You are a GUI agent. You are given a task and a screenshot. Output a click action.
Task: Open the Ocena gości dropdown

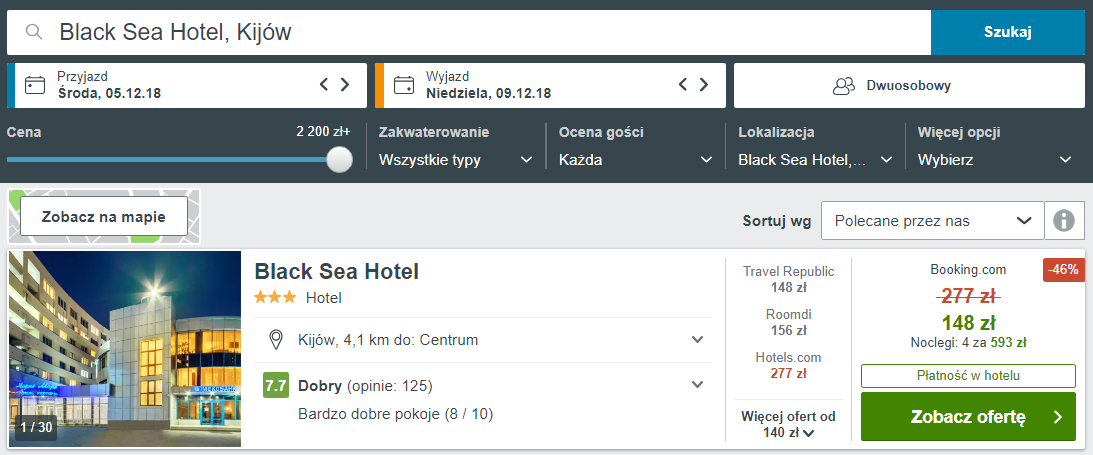(636, 160)
